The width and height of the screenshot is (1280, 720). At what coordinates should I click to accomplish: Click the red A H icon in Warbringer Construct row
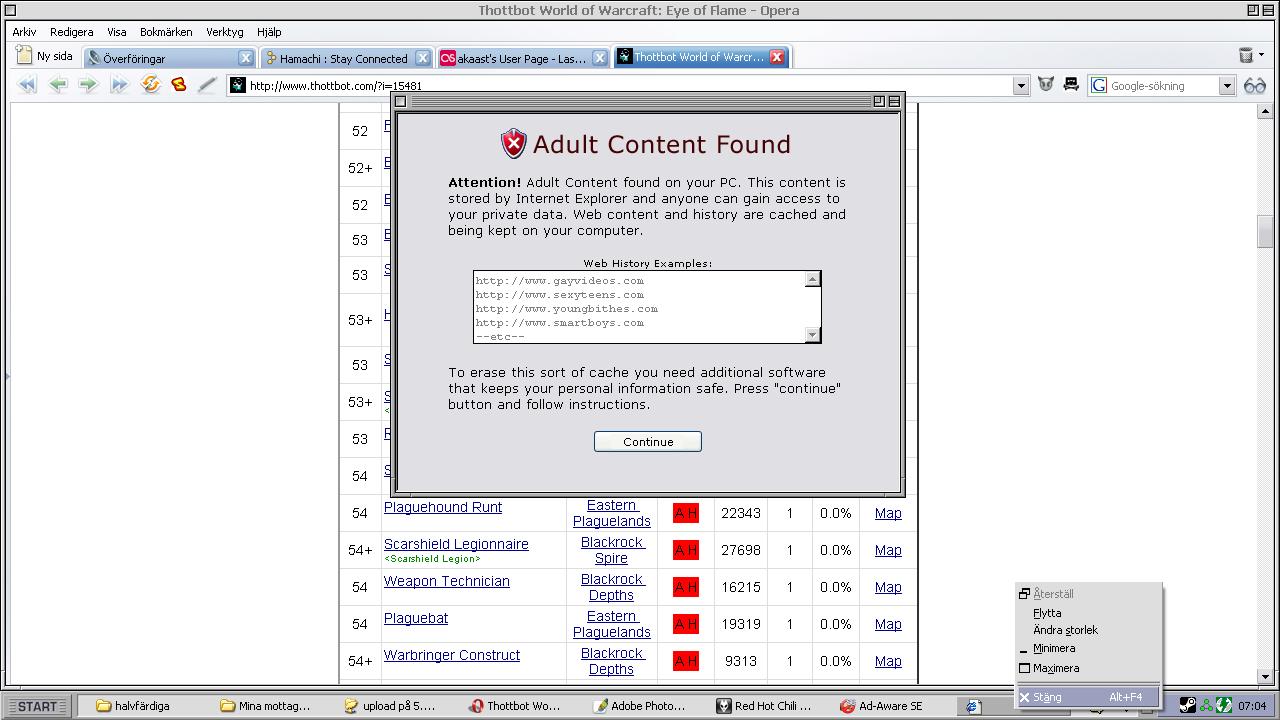click(685, 661)
